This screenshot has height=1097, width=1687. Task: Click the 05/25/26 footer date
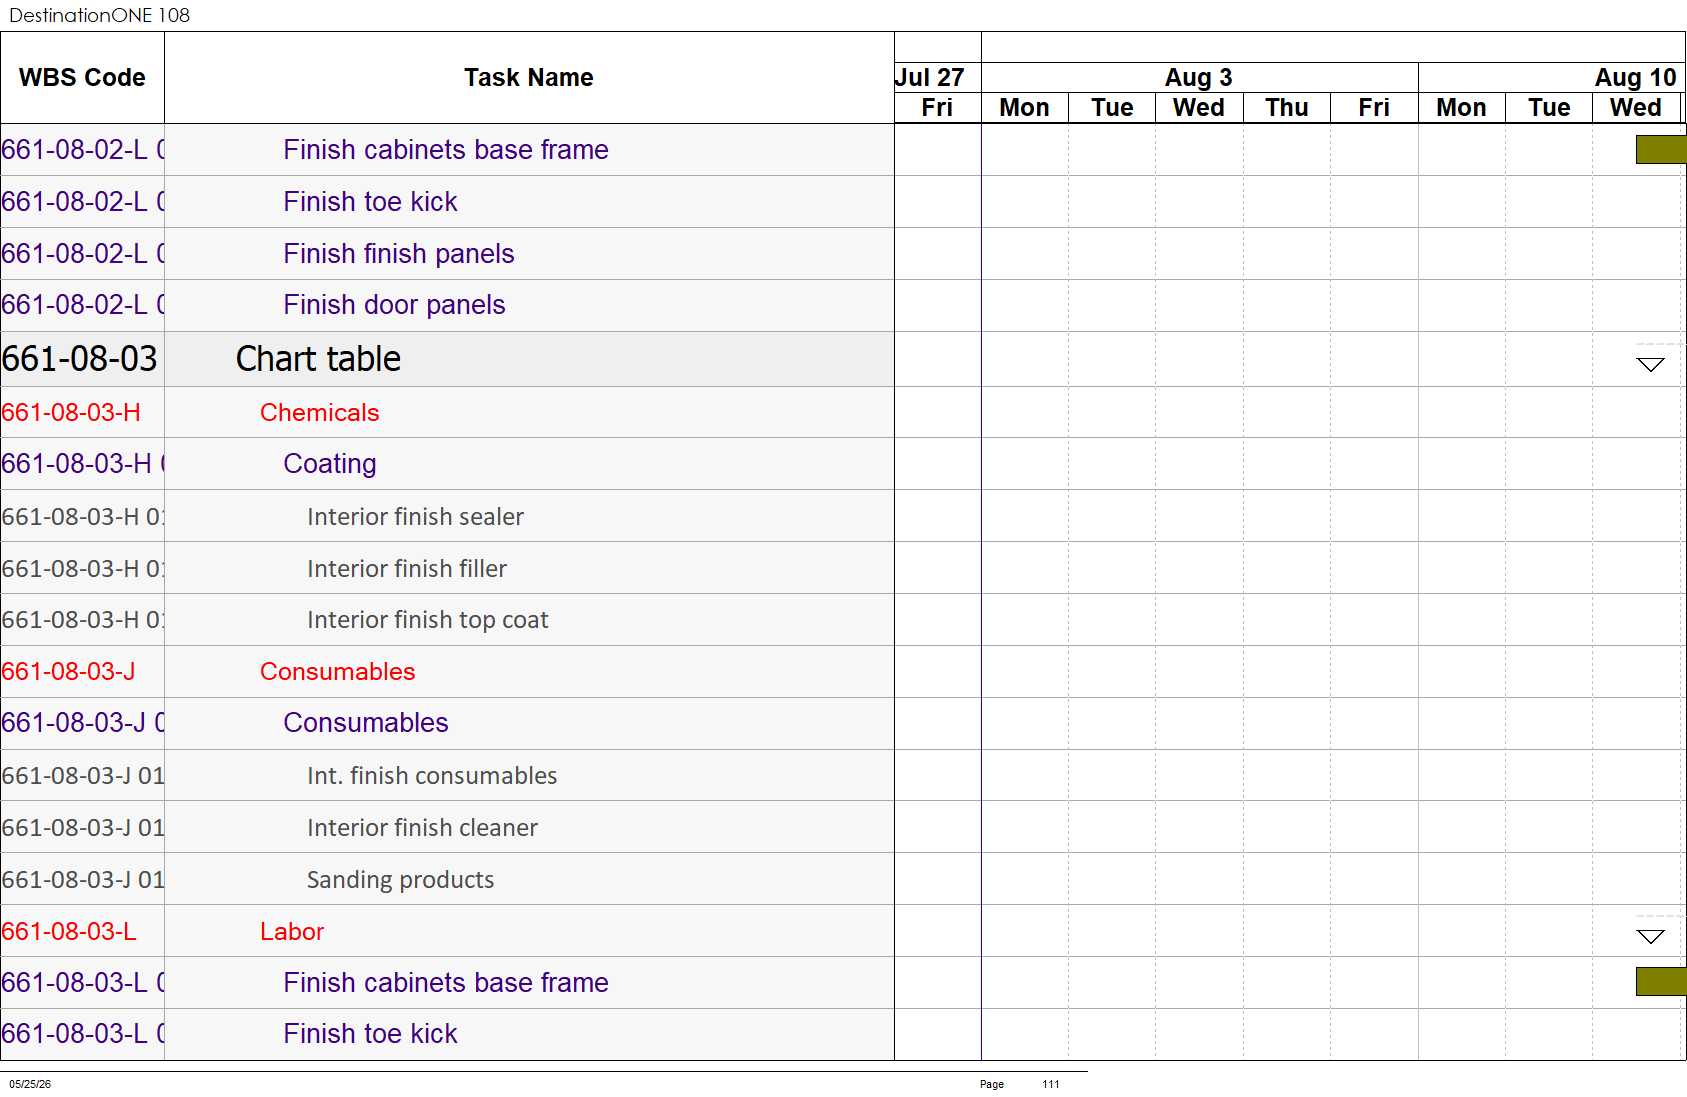30,1084
